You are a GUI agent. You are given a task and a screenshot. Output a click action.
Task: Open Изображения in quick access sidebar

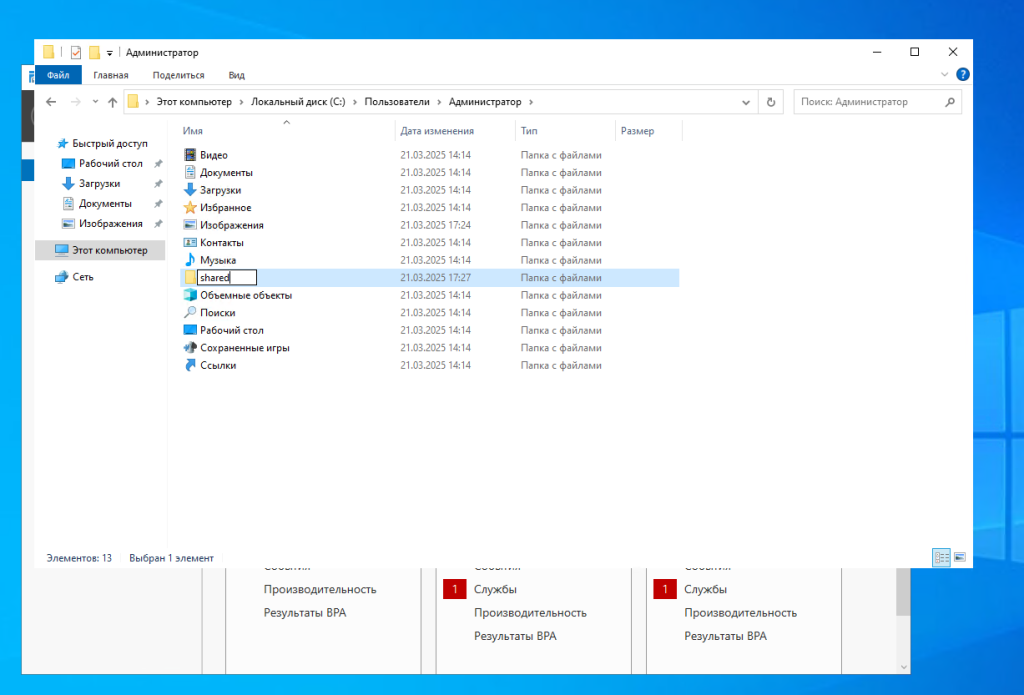(103, 223)
